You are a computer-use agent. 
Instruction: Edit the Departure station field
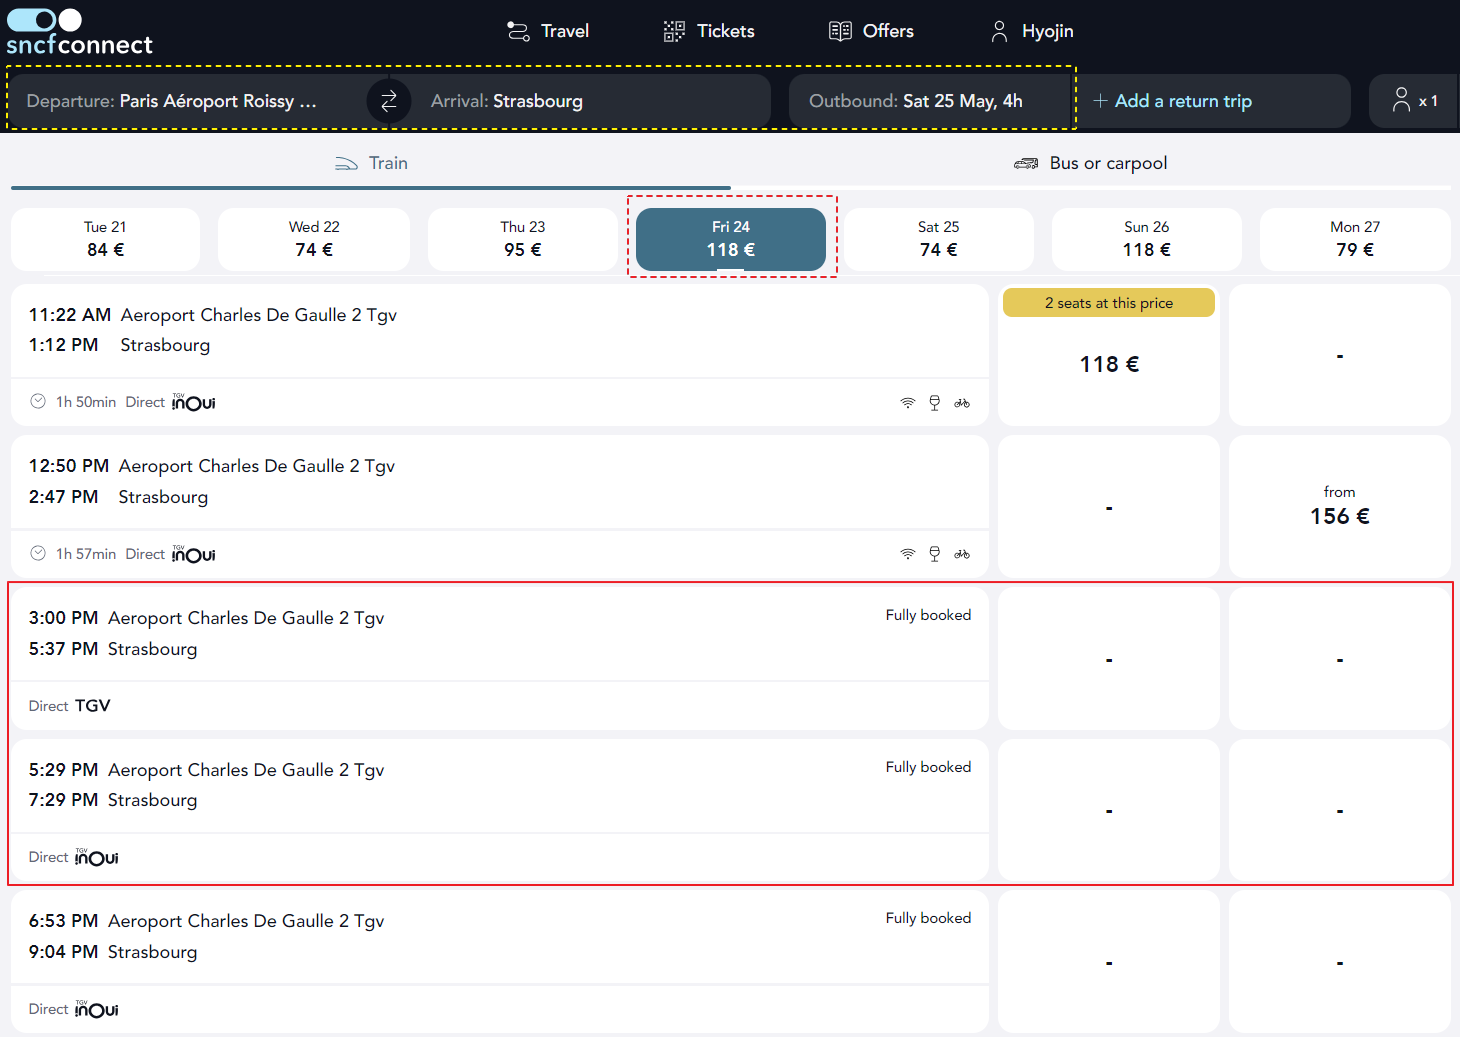[188, 101]
